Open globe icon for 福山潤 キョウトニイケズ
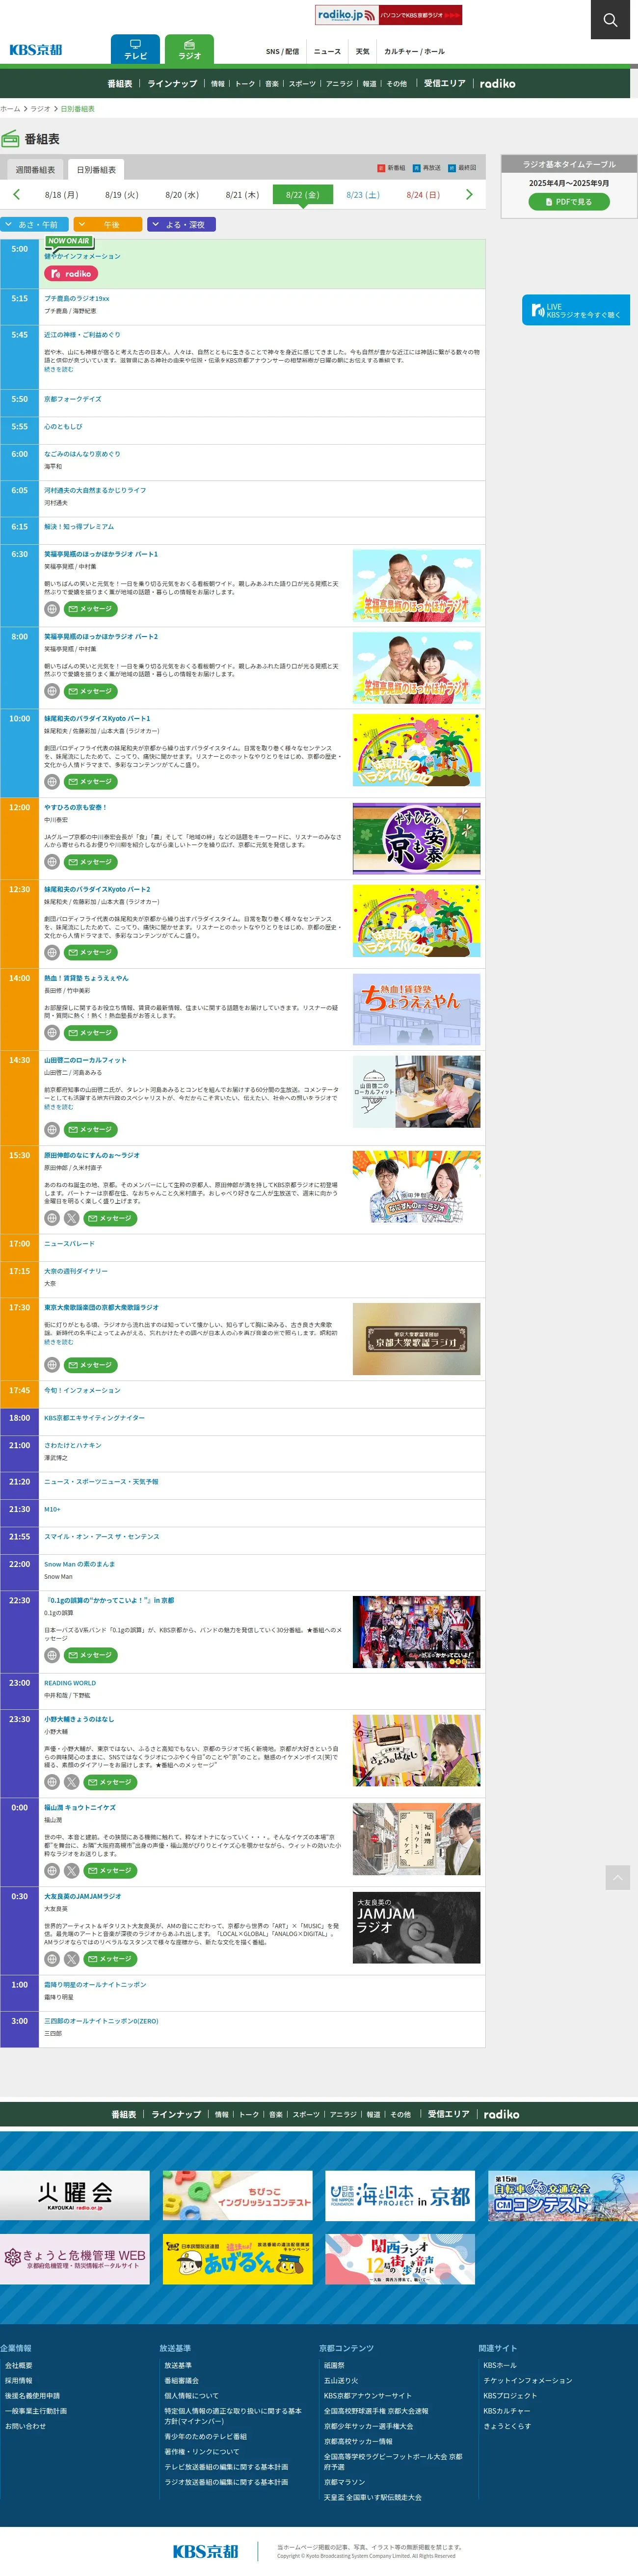Viewport: 638px width, 2576px height. click(x=52, y=1870)
